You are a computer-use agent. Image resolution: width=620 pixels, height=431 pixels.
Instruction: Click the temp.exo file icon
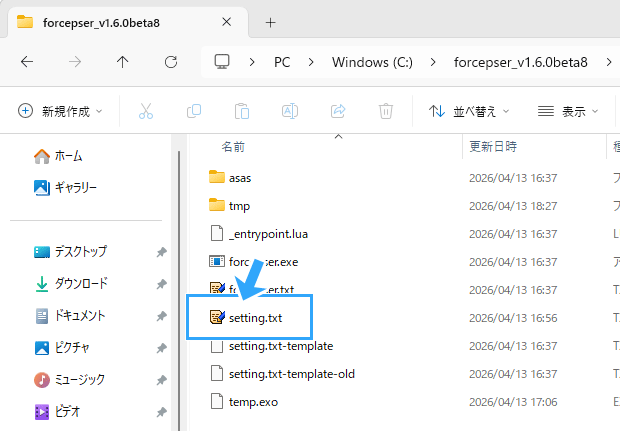pyautogui.click(x=217, y=402)
